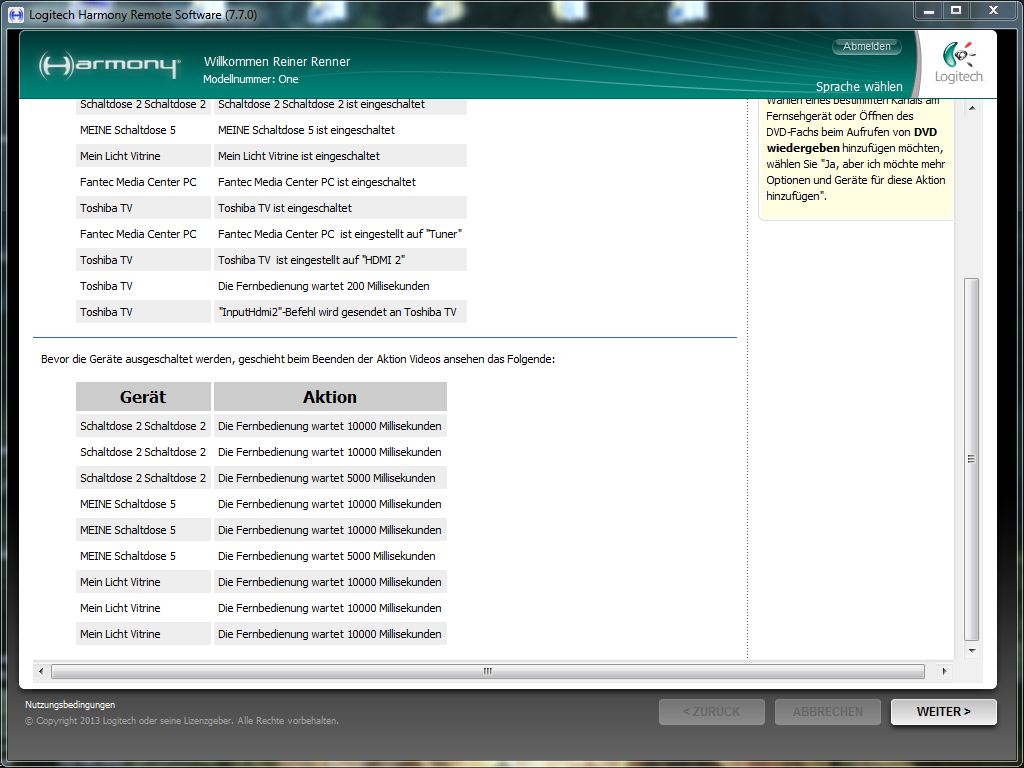
Task: Open the Nutzungsbedingungen link
Action: [x=70, y=705]
